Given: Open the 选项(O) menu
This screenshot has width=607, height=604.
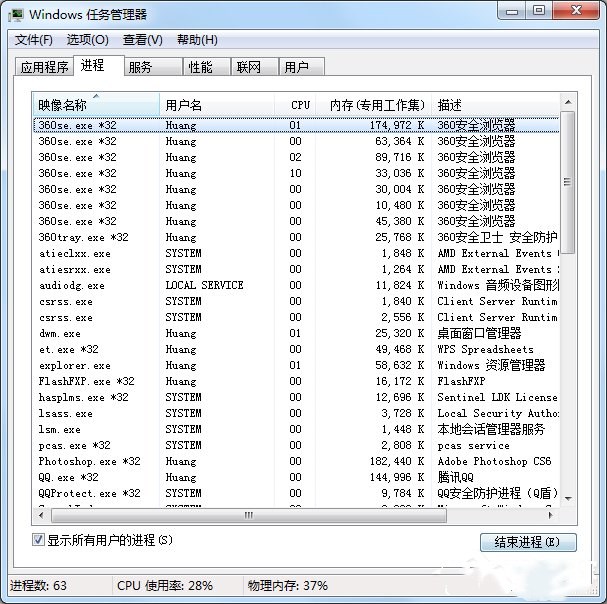Looking at the screenshot, I should (87, 40).
